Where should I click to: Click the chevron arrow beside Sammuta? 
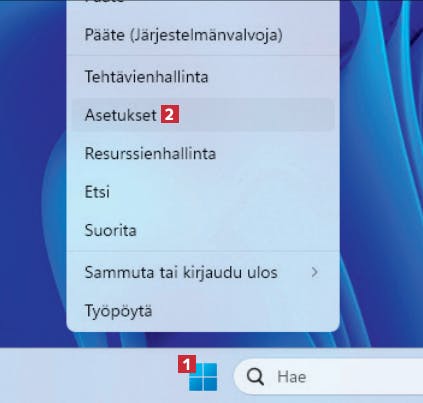click(x=314, y=272)
